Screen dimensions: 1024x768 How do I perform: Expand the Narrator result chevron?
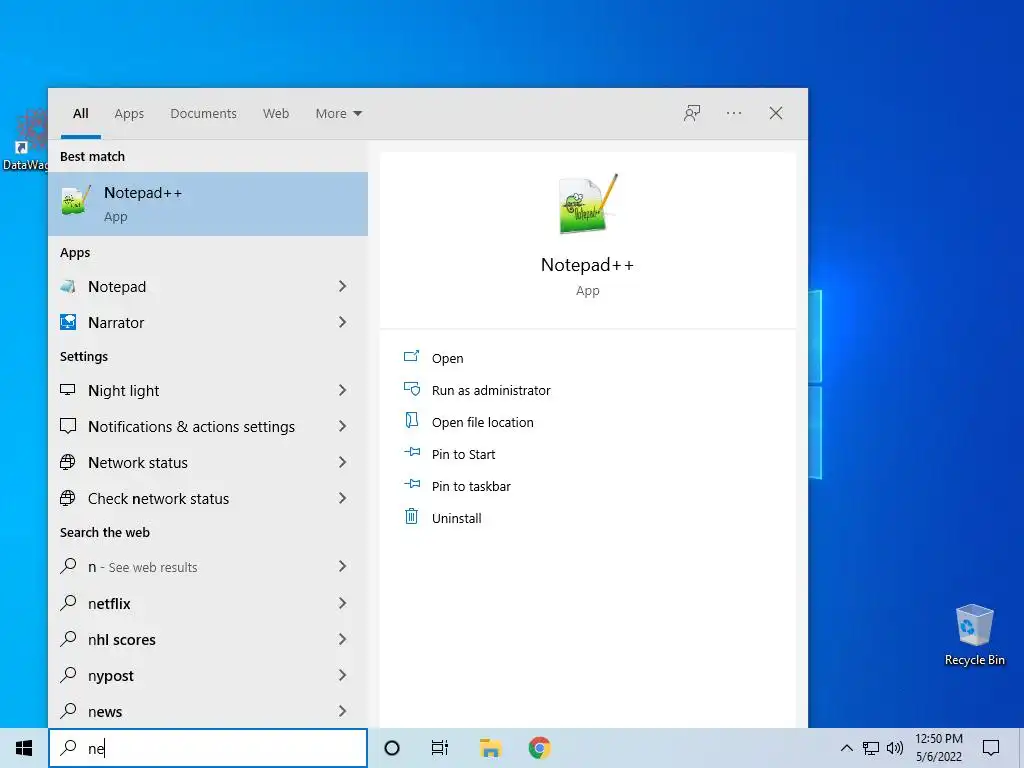(342, 322)
